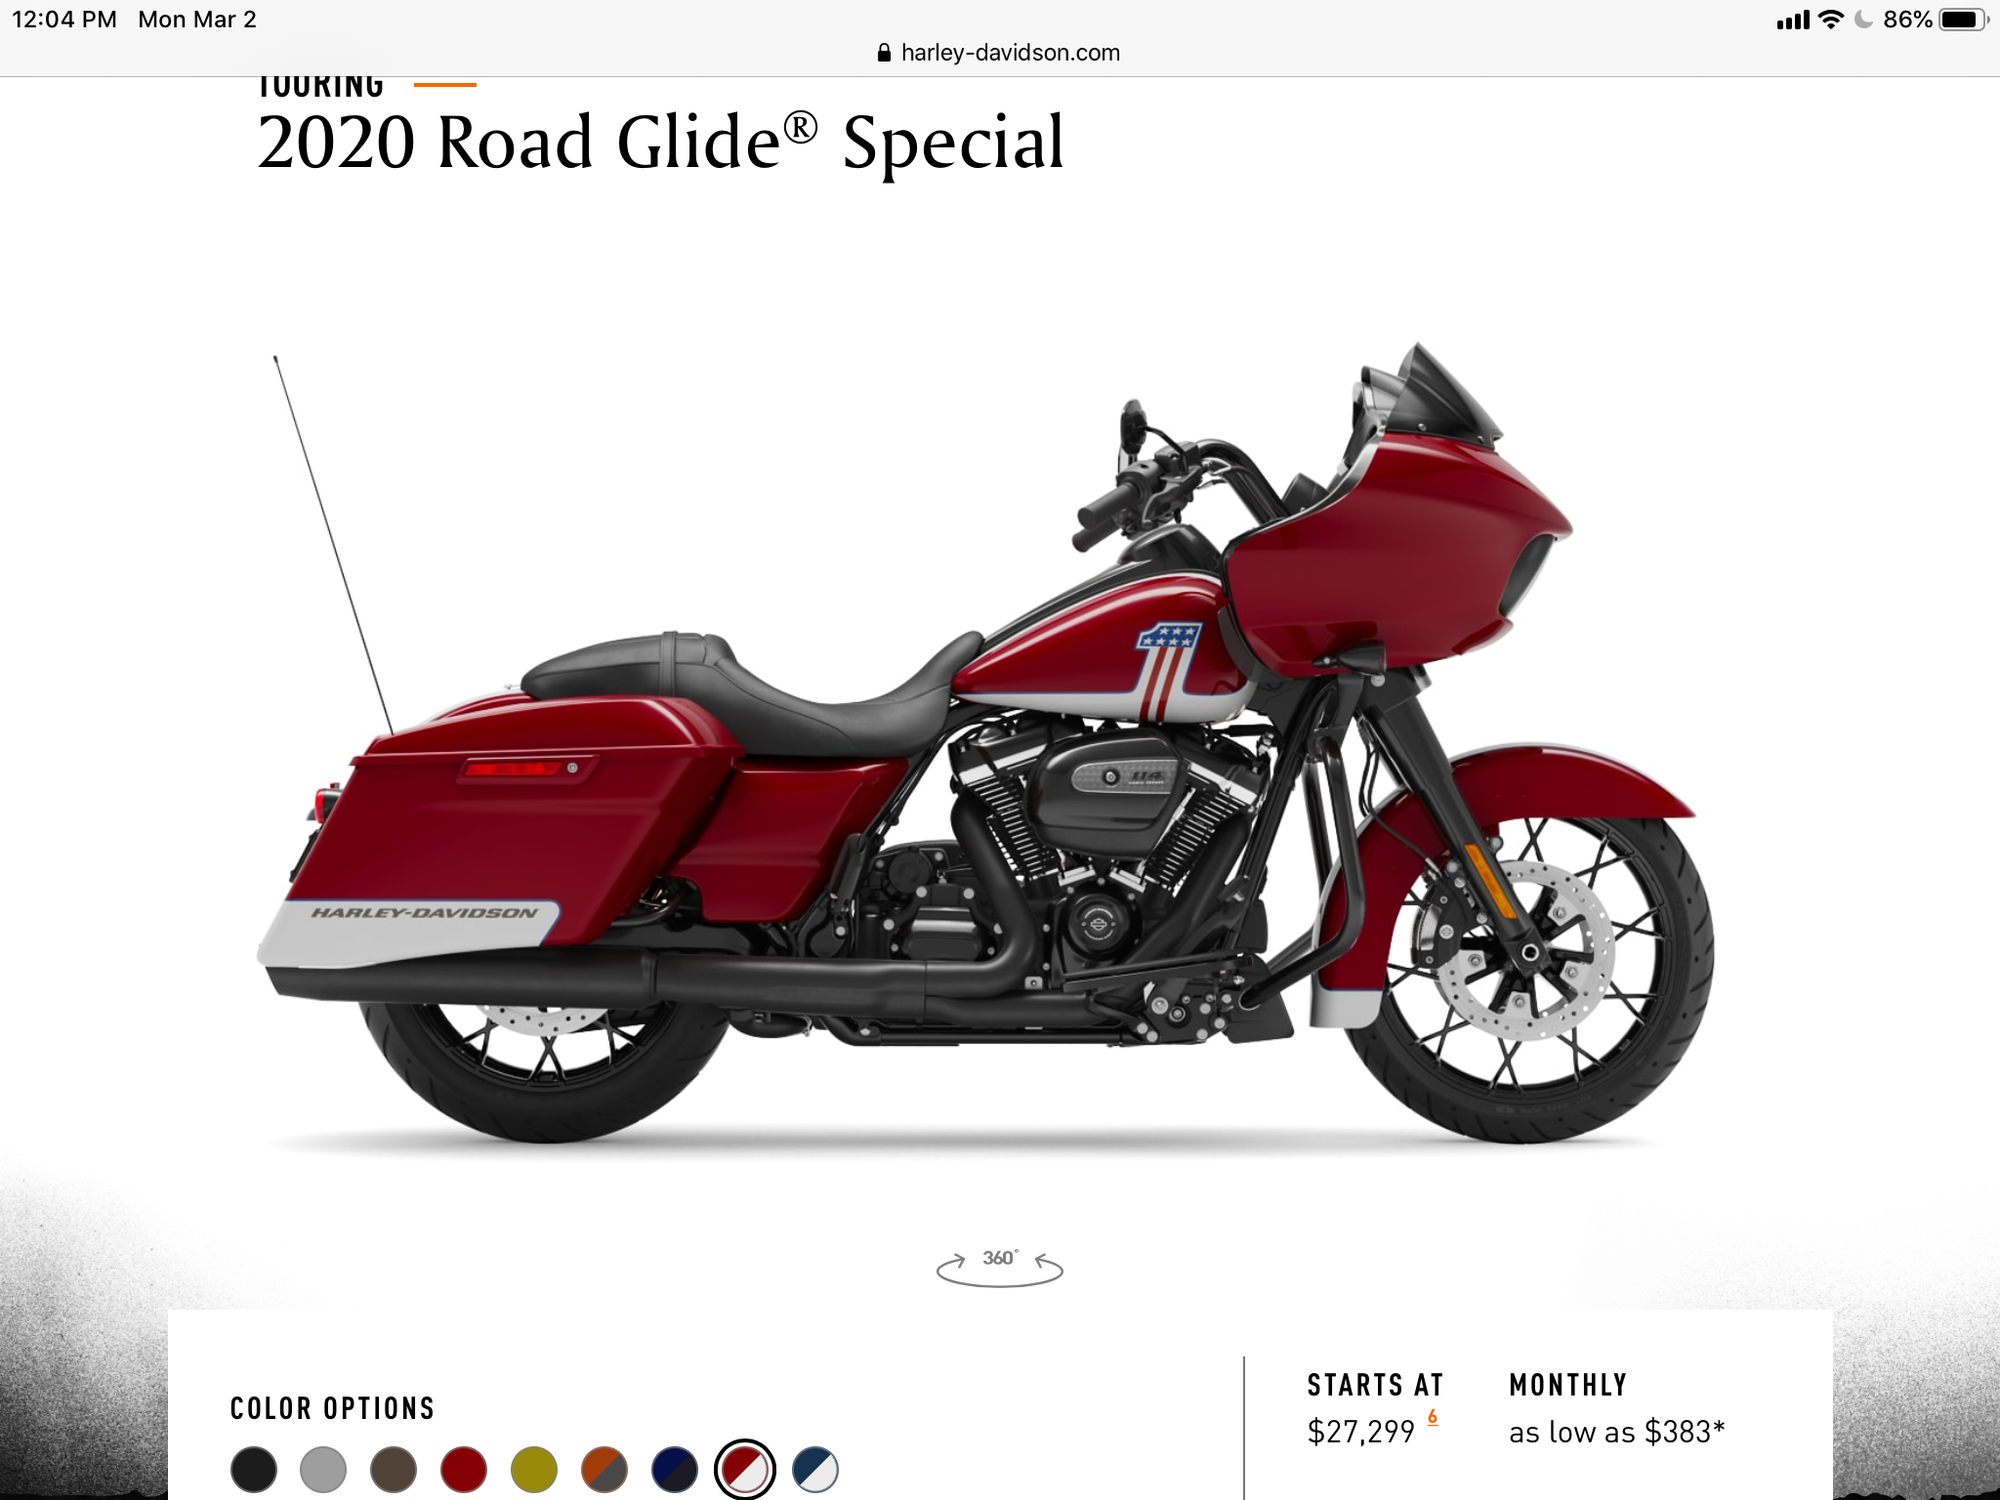
Task: Select the black color swatch
Action: coord(253,1470)
